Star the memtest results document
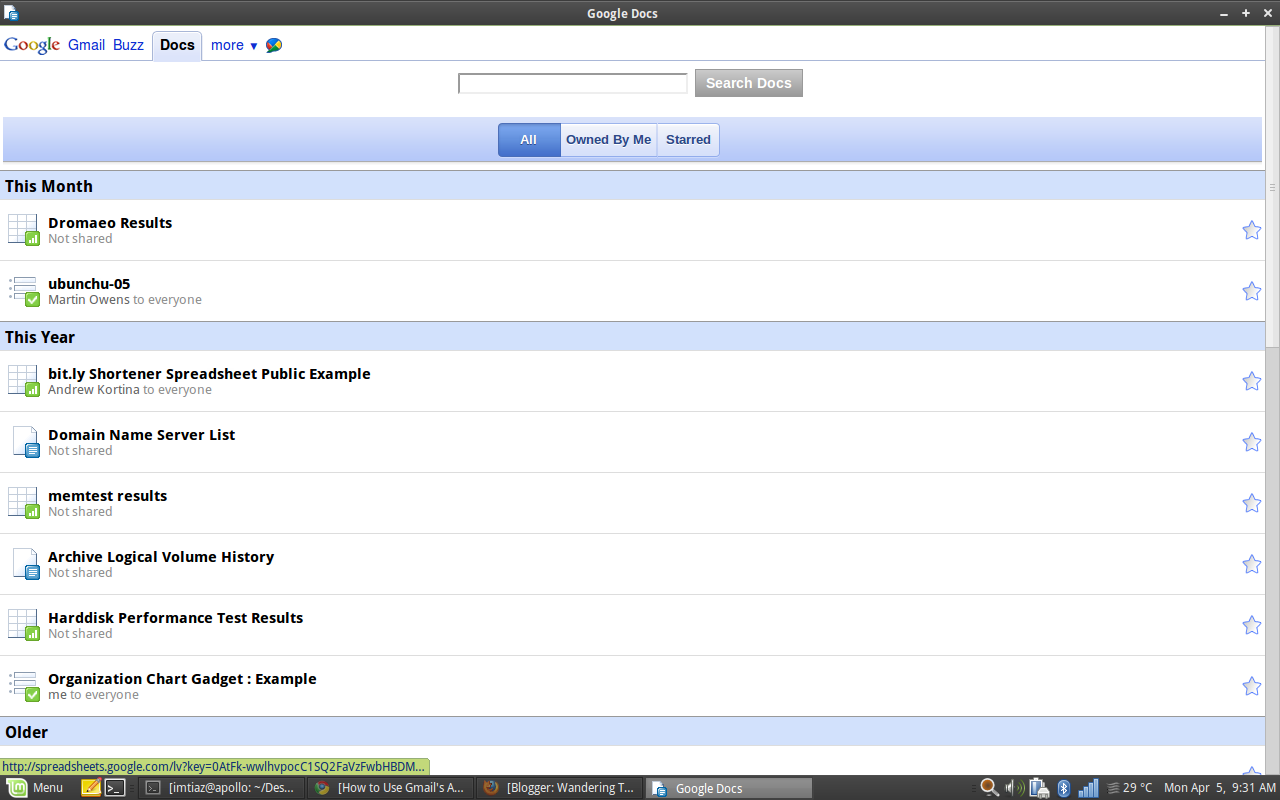1280x800 pixels. tap(1251, 503)
